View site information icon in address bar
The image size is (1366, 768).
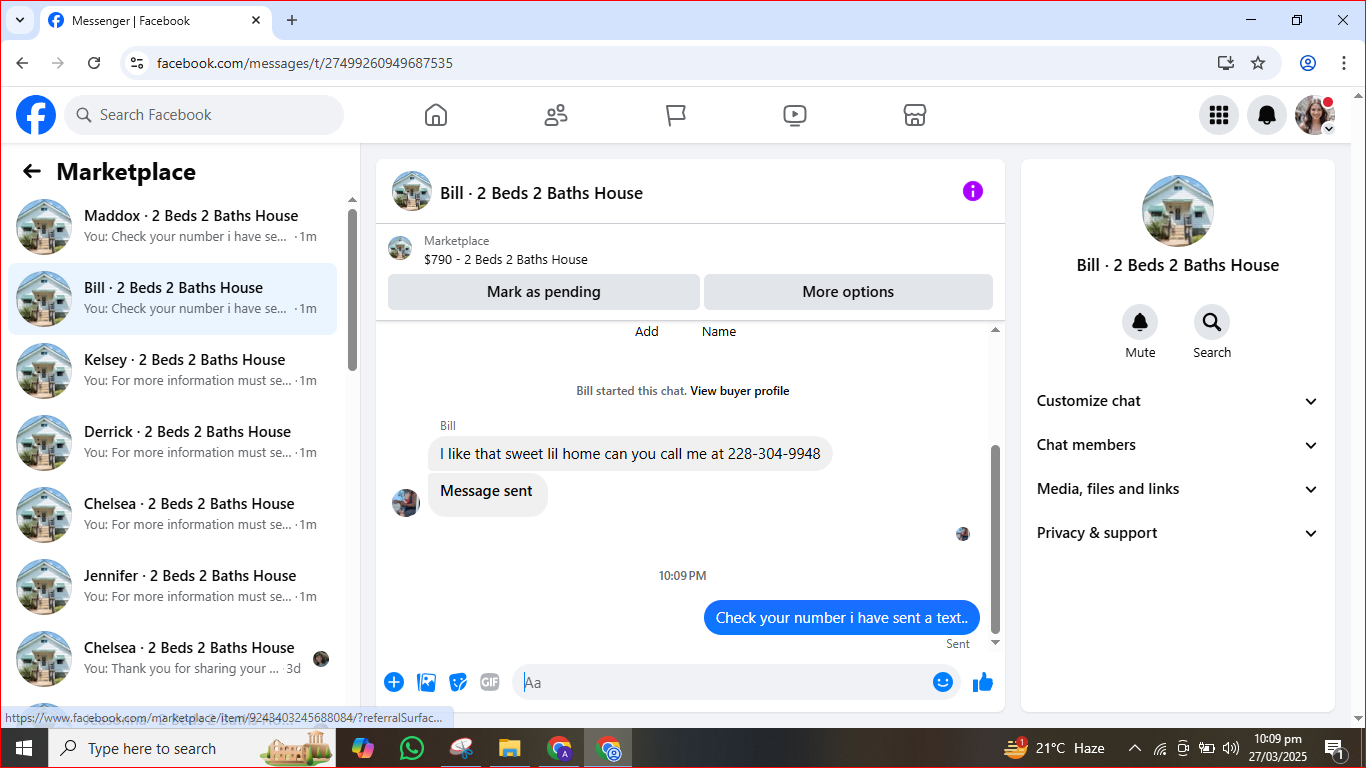(x=138, y=63)
